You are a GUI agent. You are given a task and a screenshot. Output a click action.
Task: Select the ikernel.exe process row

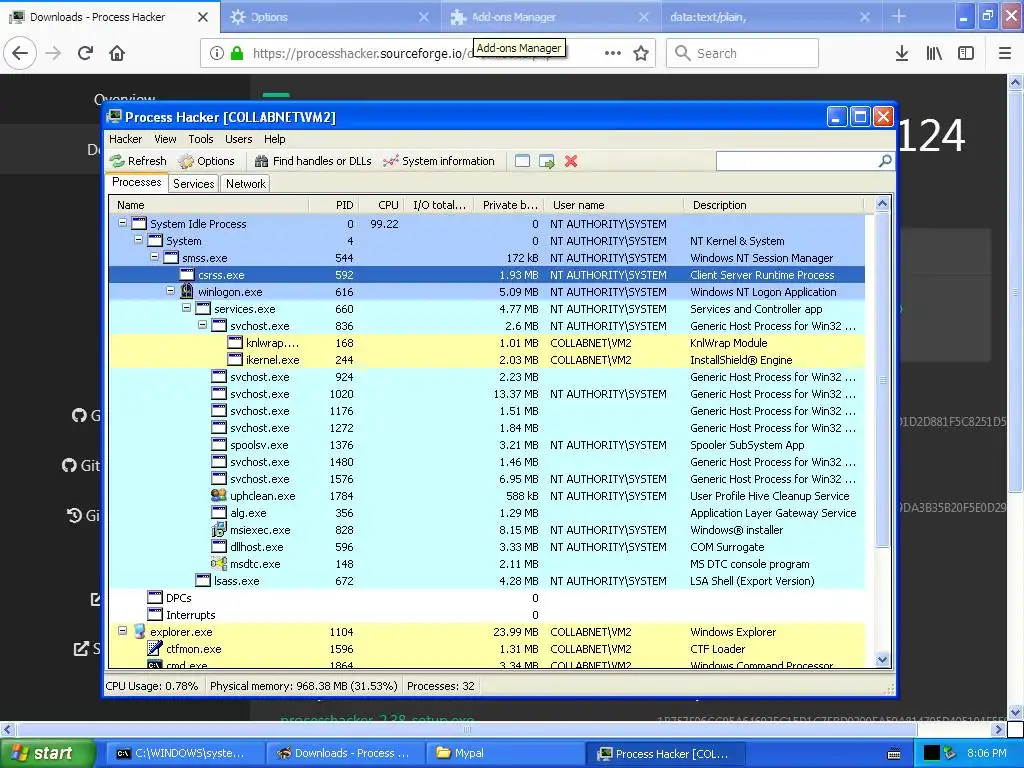tap(487, 360)
